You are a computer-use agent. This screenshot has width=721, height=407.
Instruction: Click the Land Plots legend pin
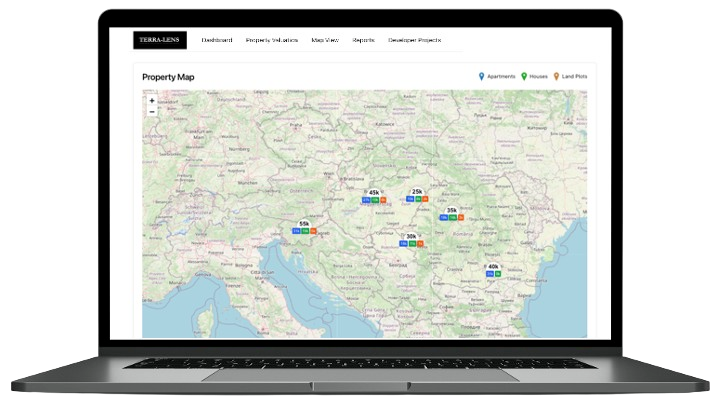click(x=556, y=76)
